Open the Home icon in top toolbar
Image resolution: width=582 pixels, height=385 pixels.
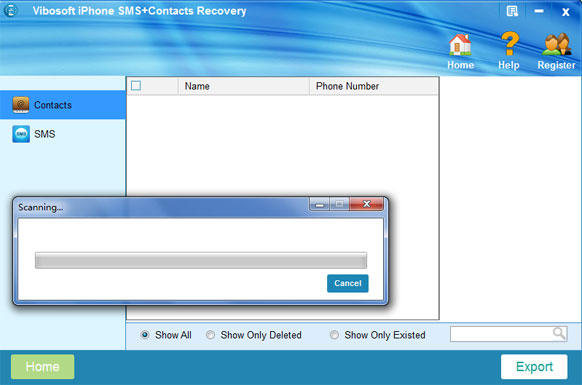(x=460, y=45)
